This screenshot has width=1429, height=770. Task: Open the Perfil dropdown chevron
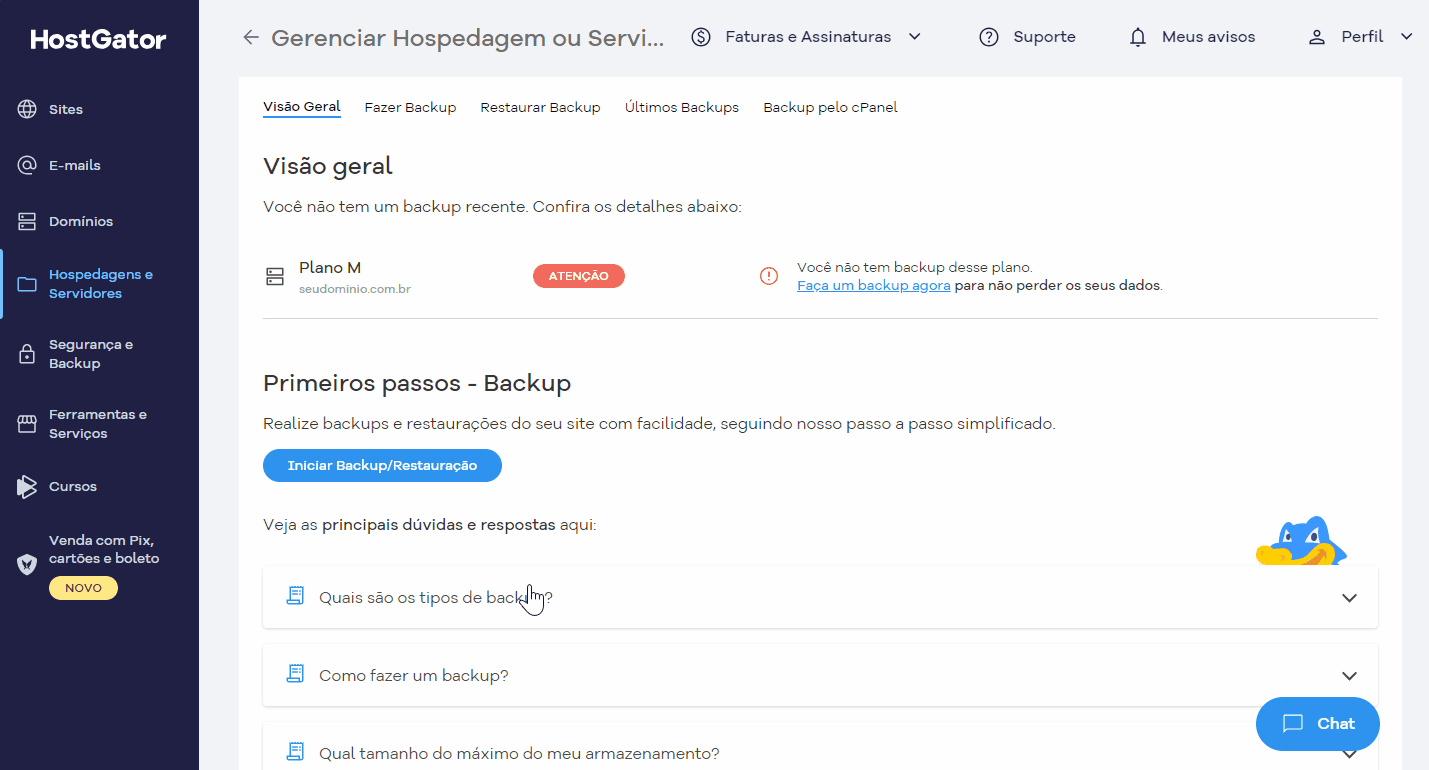[1407, 37]
